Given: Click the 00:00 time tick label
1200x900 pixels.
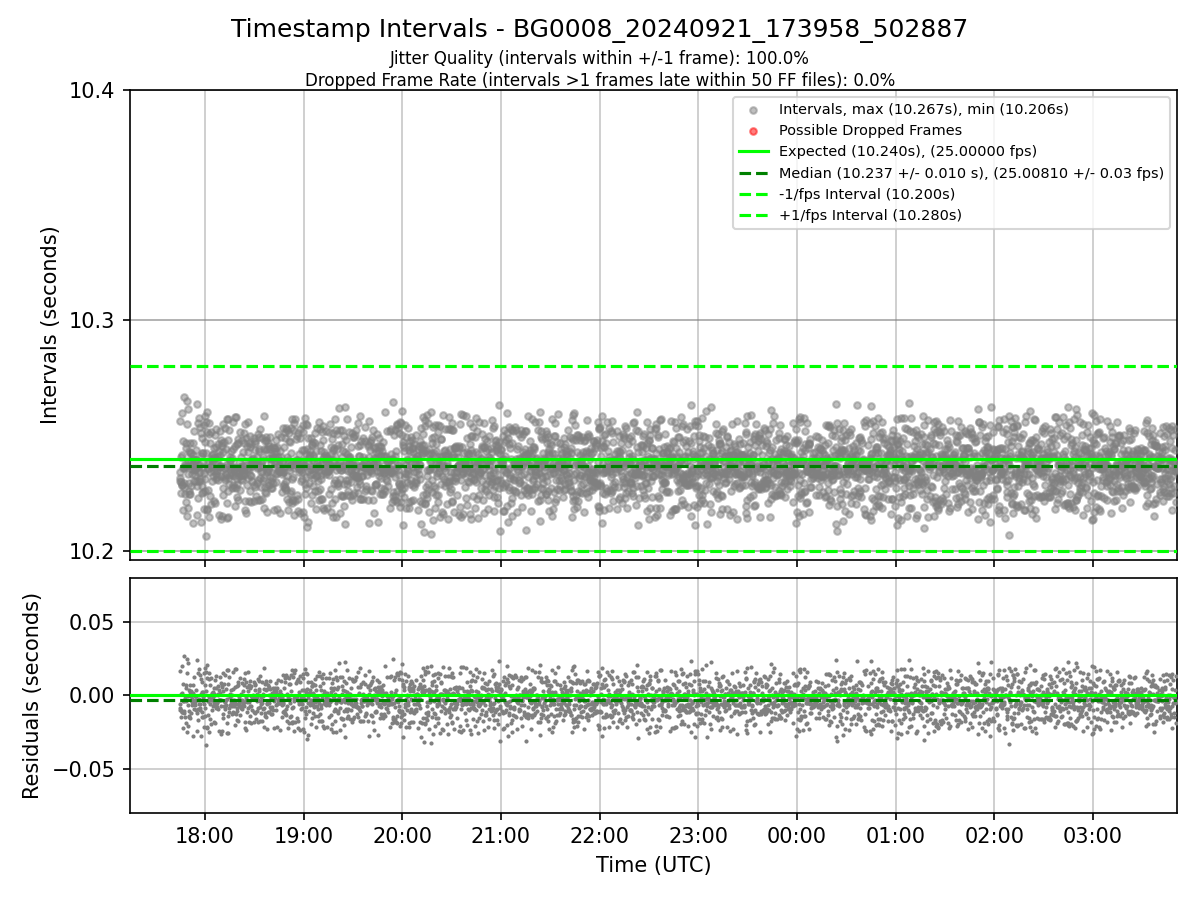Looking at the screenshot, I should [796, 834].
